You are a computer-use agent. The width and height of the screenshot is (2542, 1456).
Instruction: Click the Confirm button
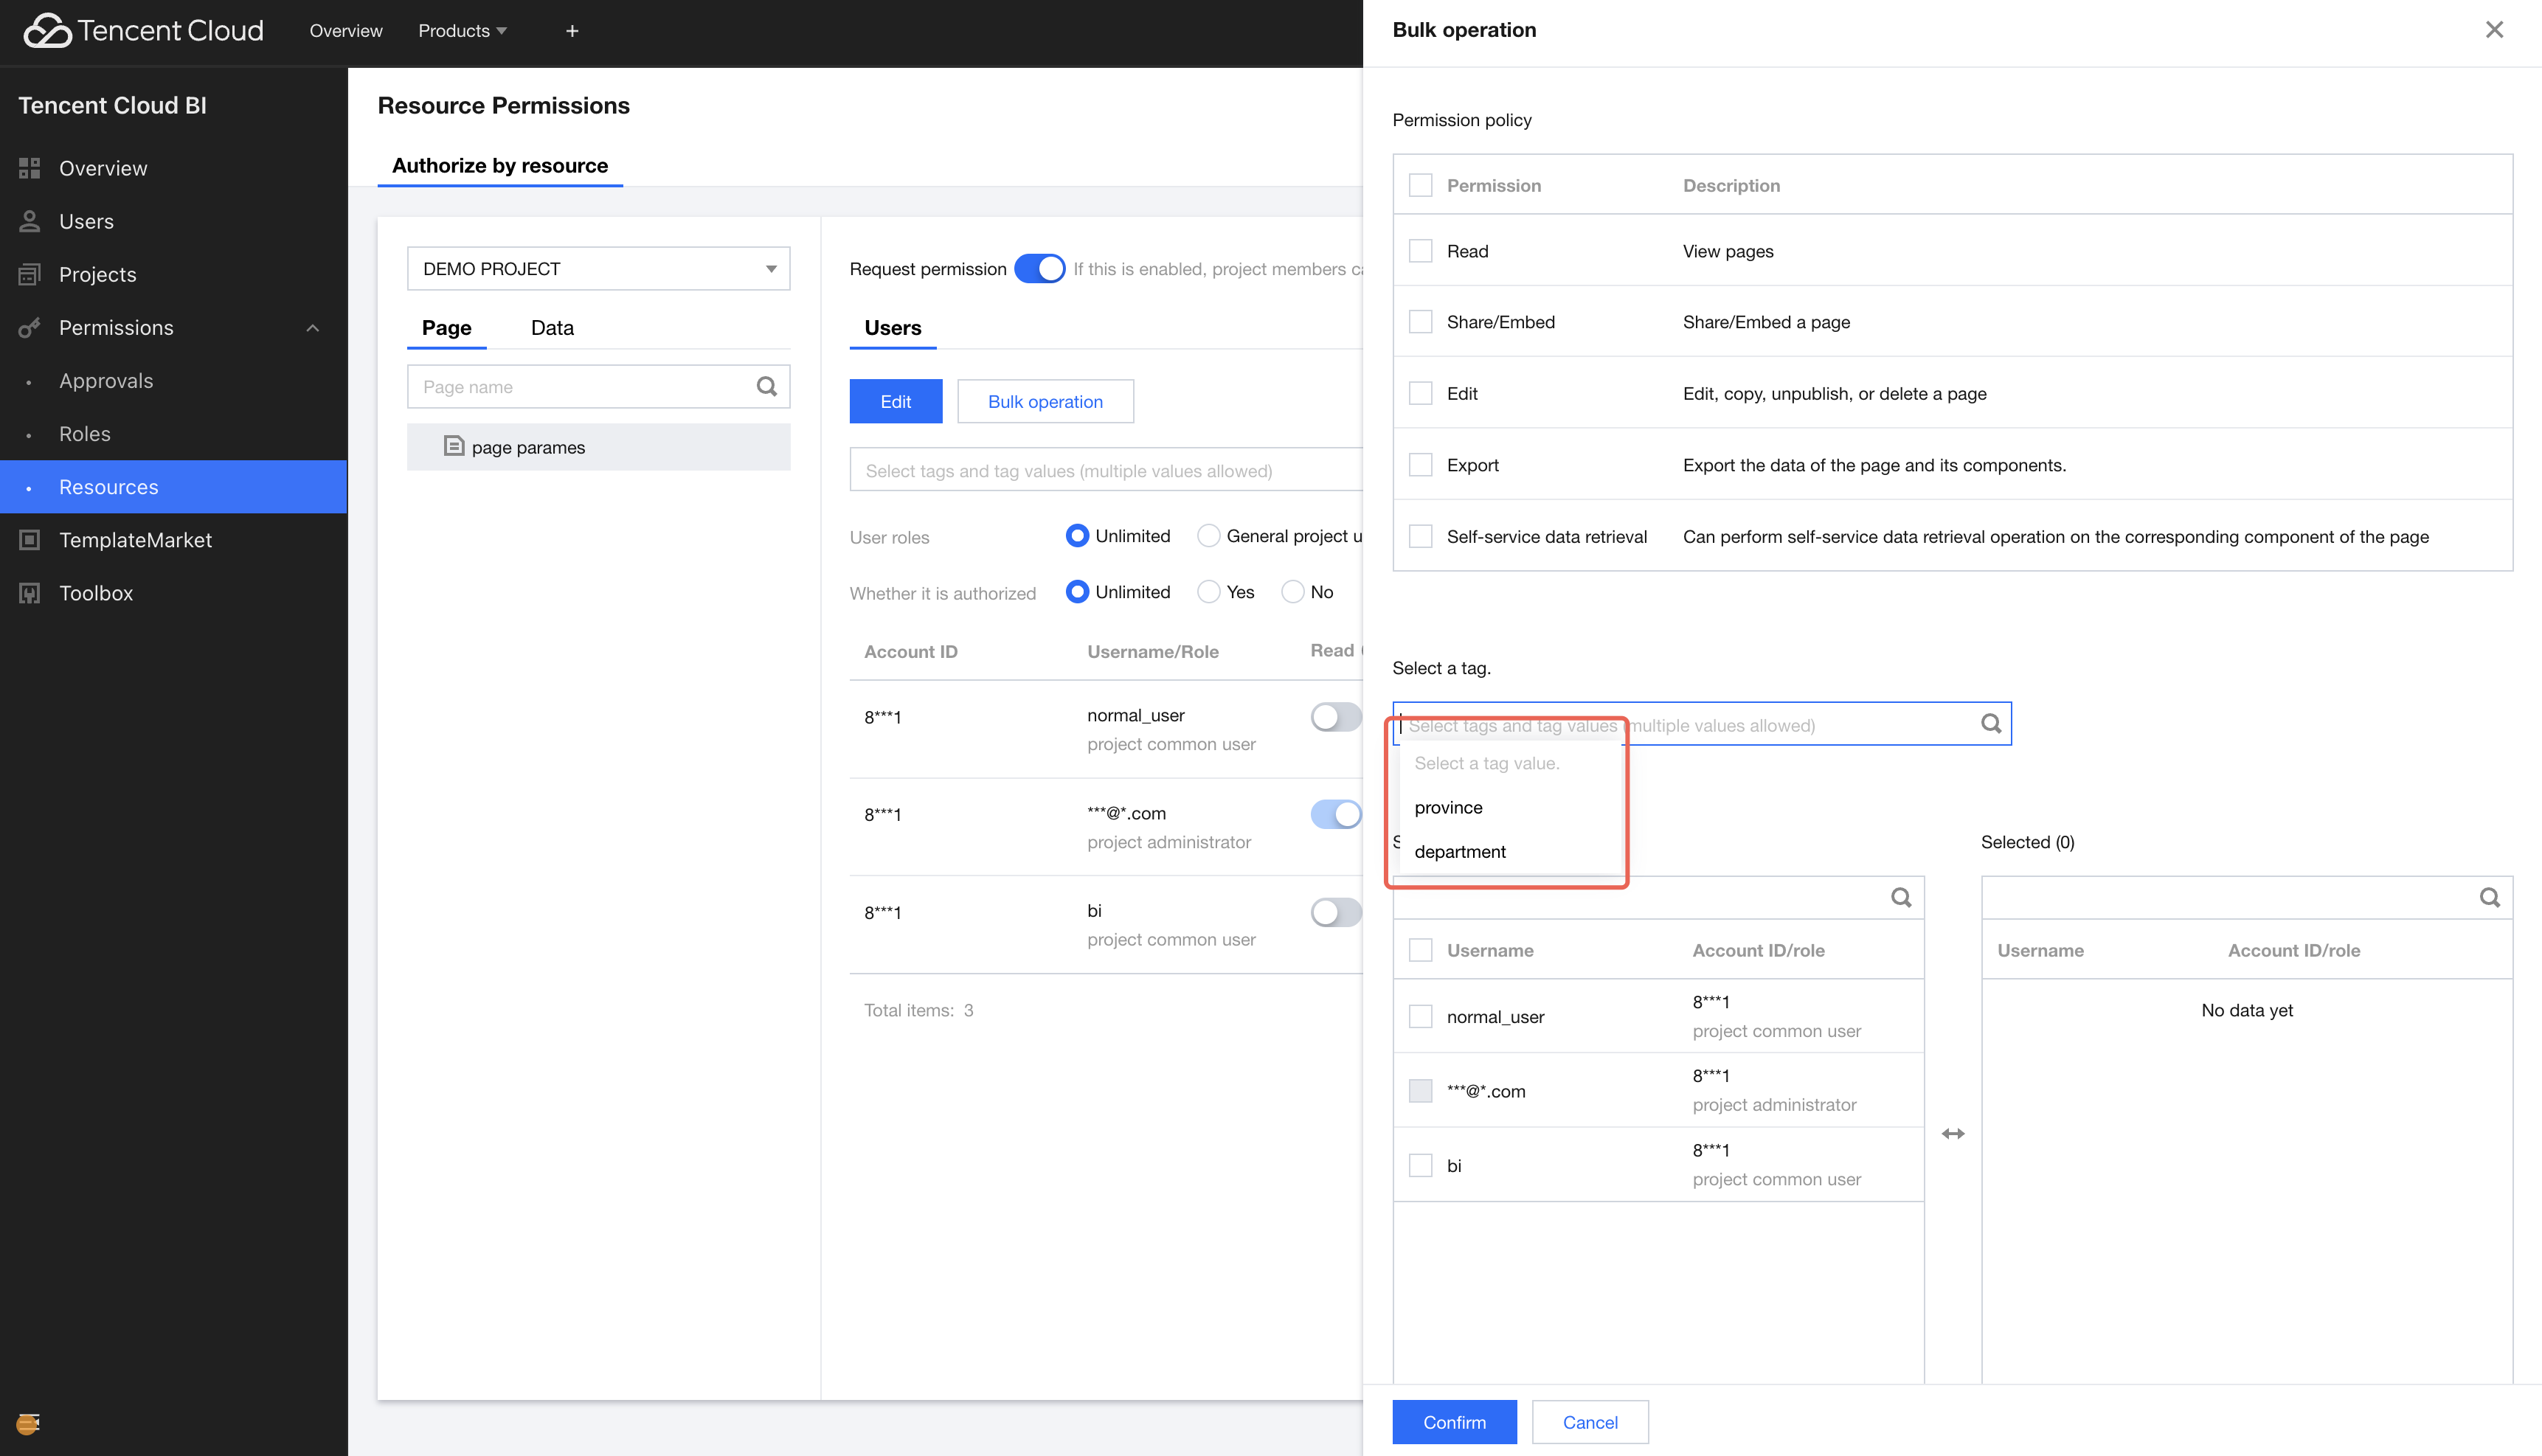(x=1454, y=1422)
